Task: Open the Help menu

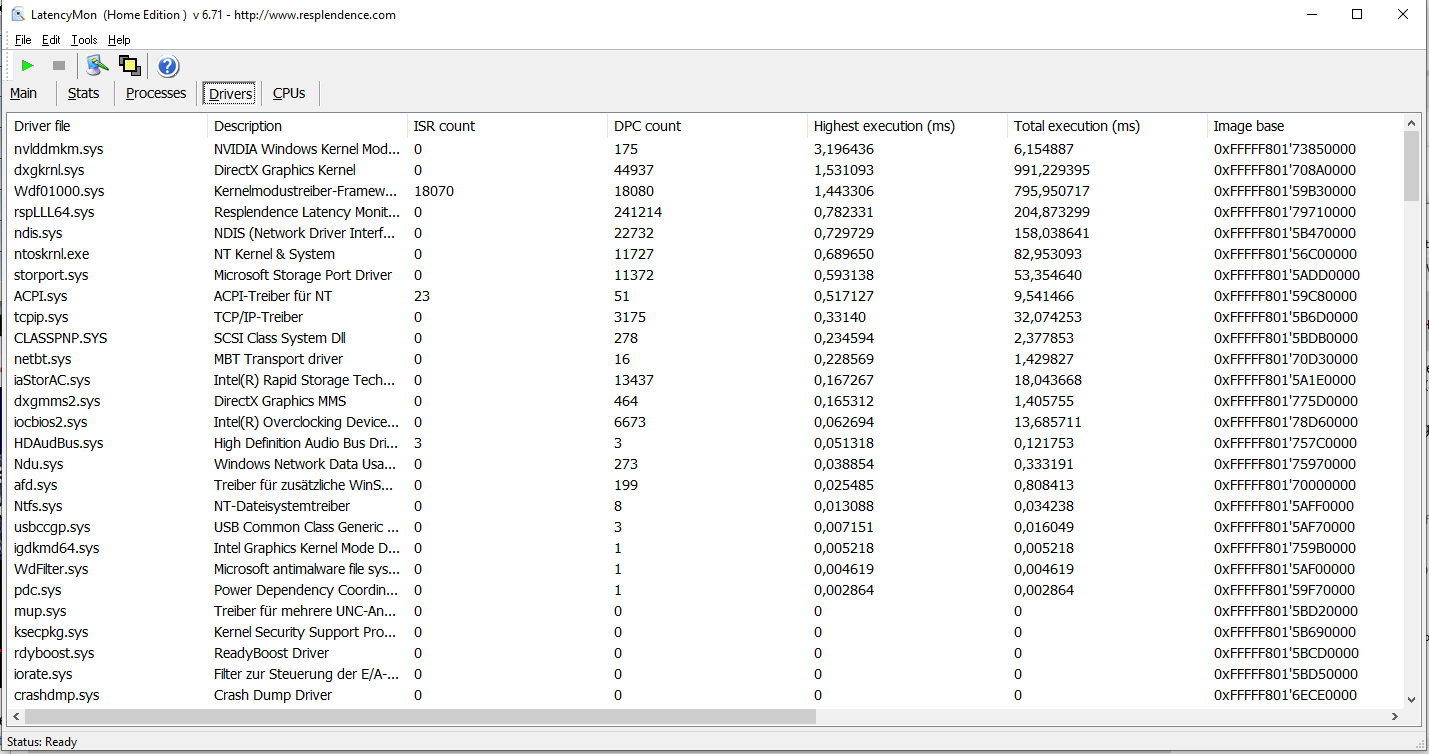Action: point(119,40)
